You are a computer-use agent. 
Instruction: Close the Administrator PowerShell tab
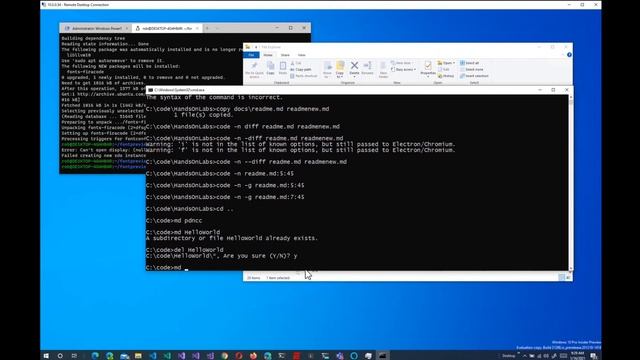click(x=127, y=28)
